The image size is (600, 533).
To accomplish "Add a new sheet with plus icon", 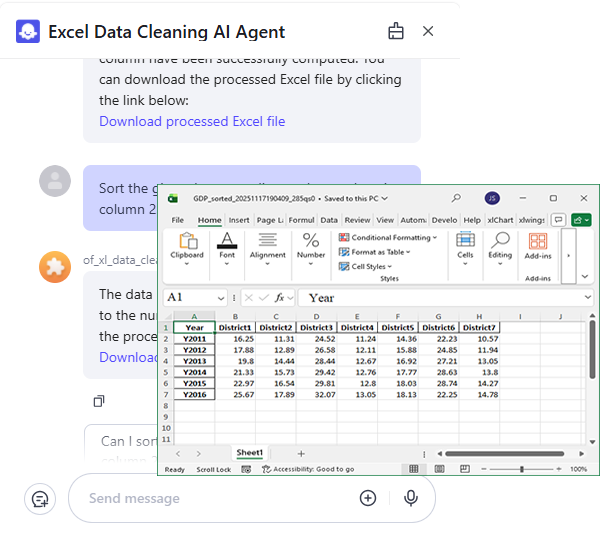I will pyautogui.click(x=301, y=453).
